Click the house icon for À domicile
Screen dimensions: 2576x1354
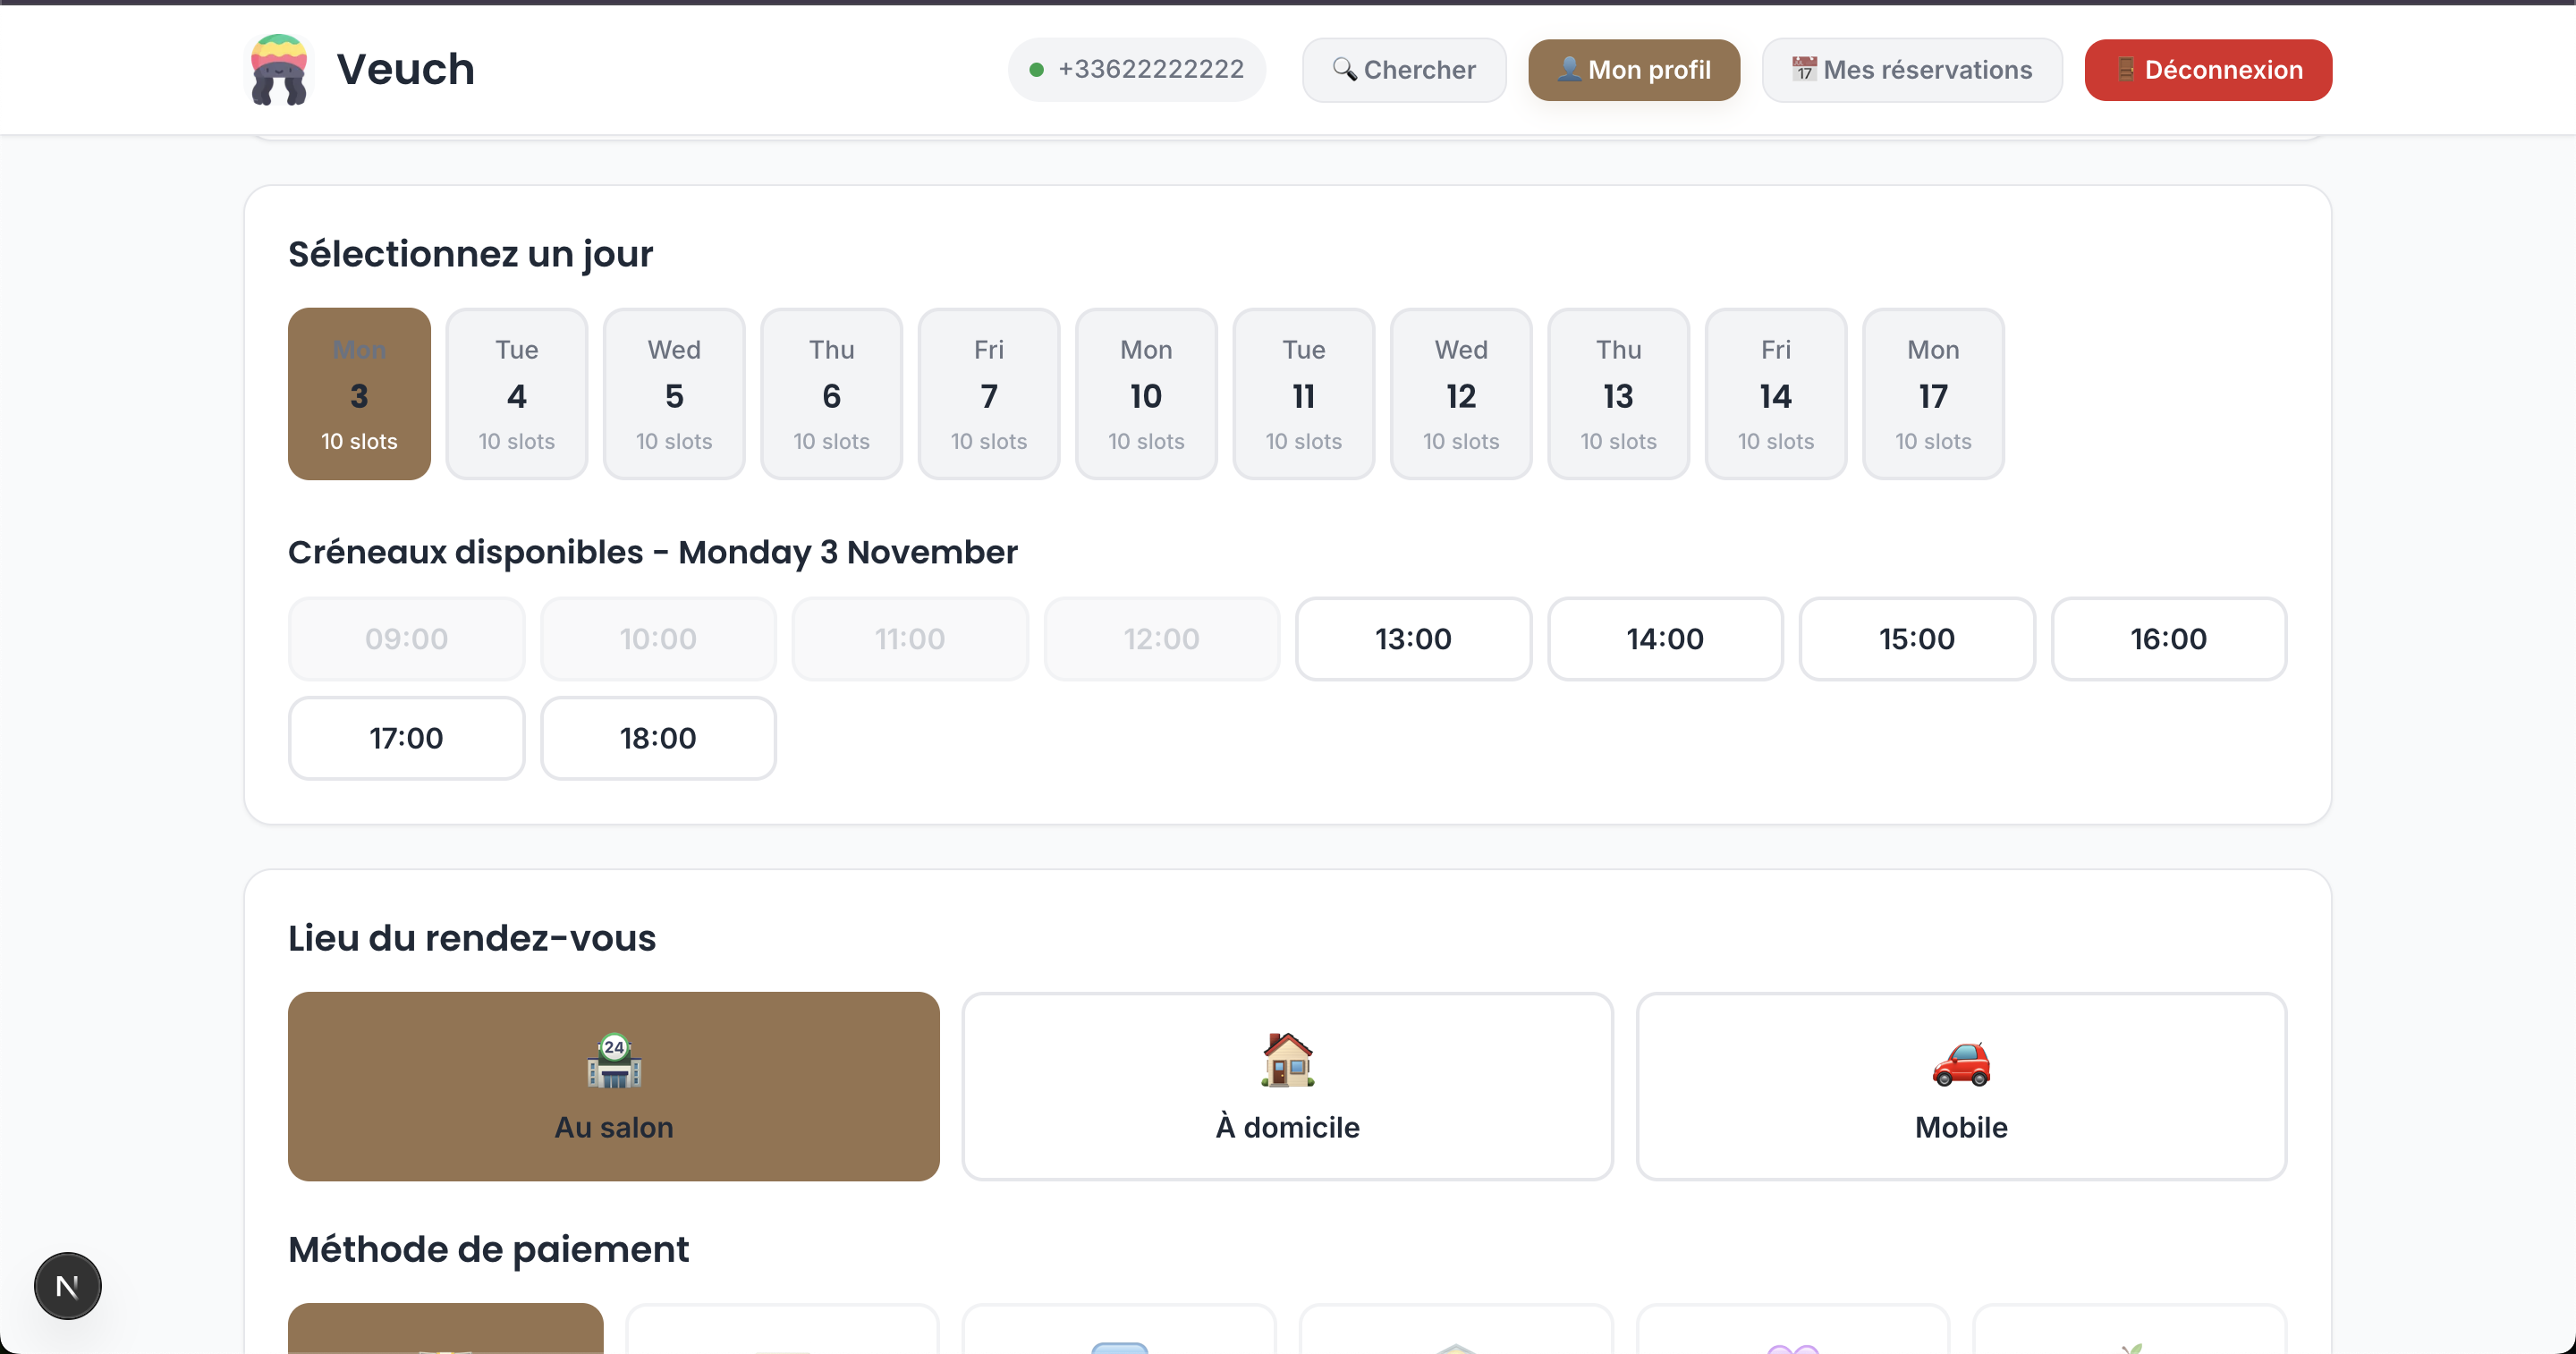click(x=1287, y=1060)
